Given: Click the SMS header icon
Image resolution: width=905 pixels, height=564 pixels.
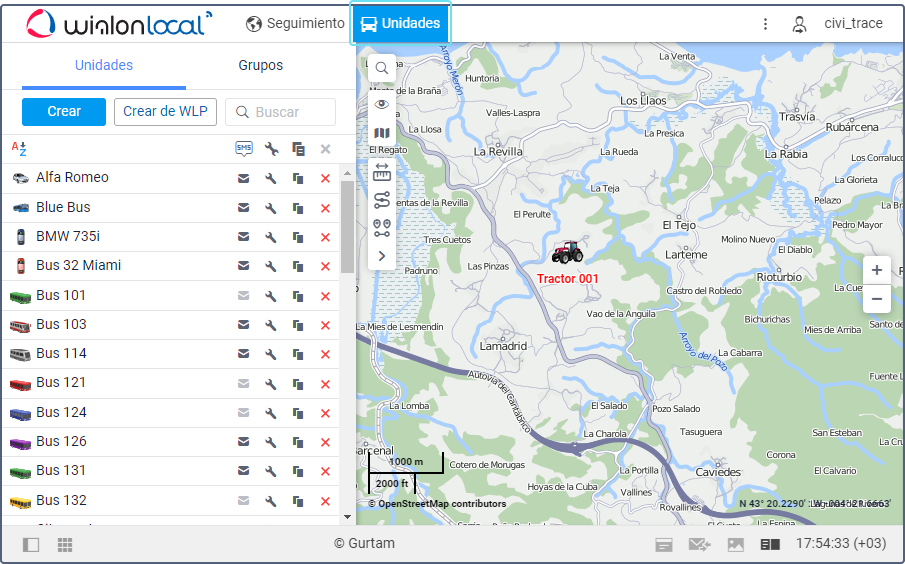Looking at the screenshot, I should (x=244, y=149).
